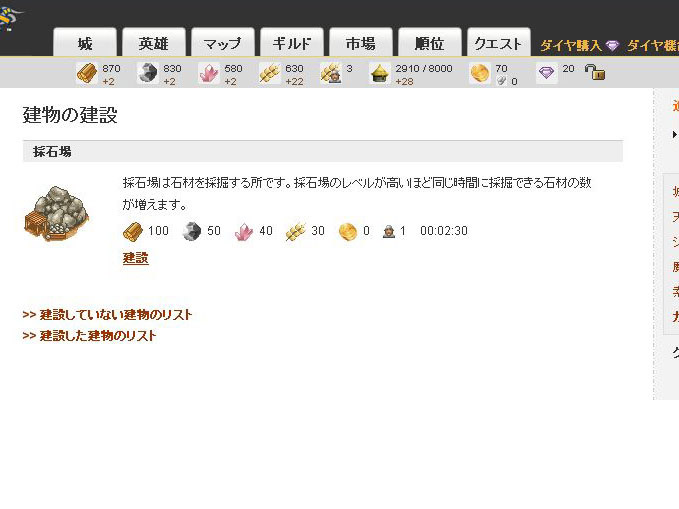Click the wheat food icon in resource bar

tap(269, 73)
